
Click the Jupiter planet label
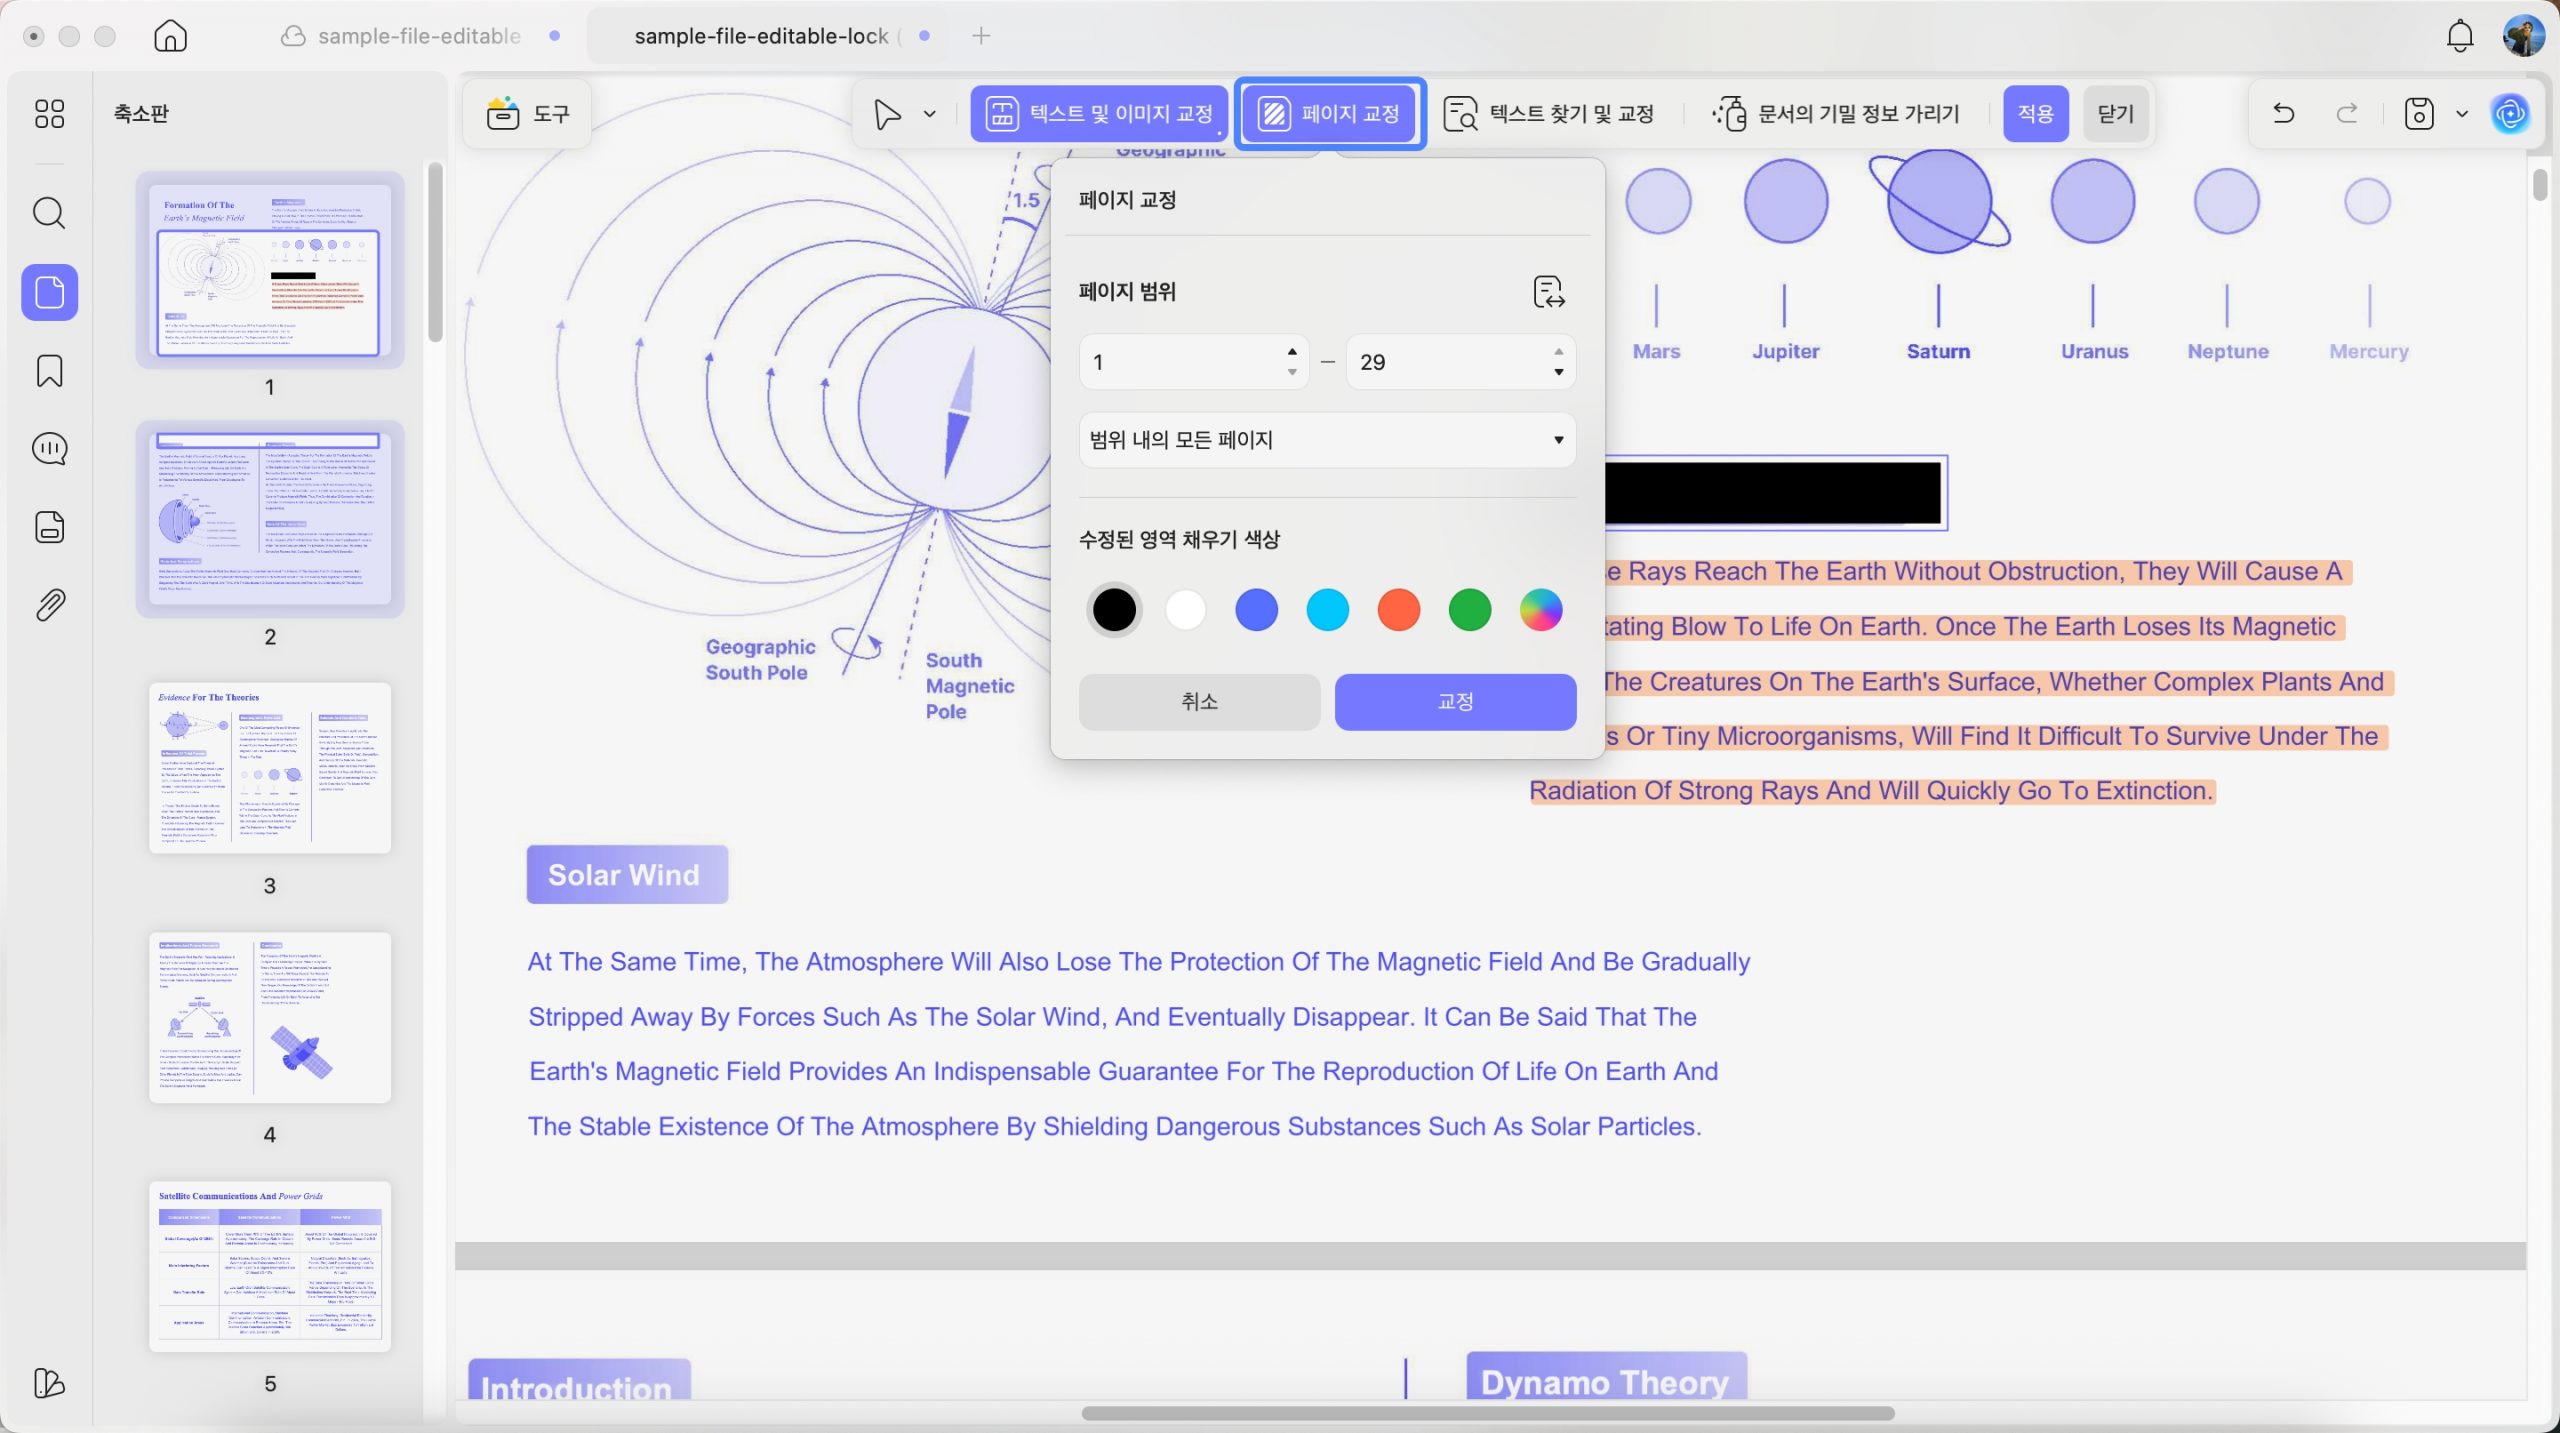(x=1785, y=352)
